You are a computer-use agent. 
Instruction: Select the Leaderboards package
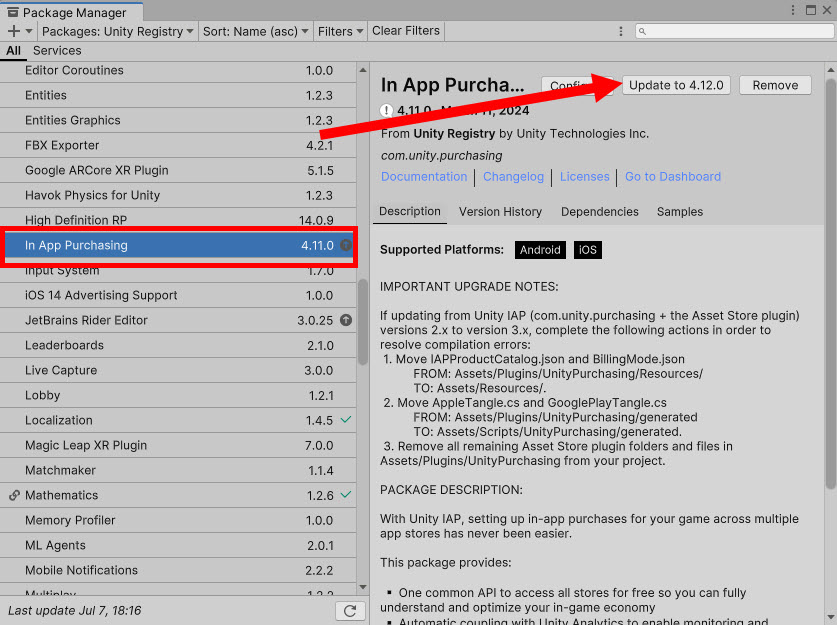tap(178, 345)
